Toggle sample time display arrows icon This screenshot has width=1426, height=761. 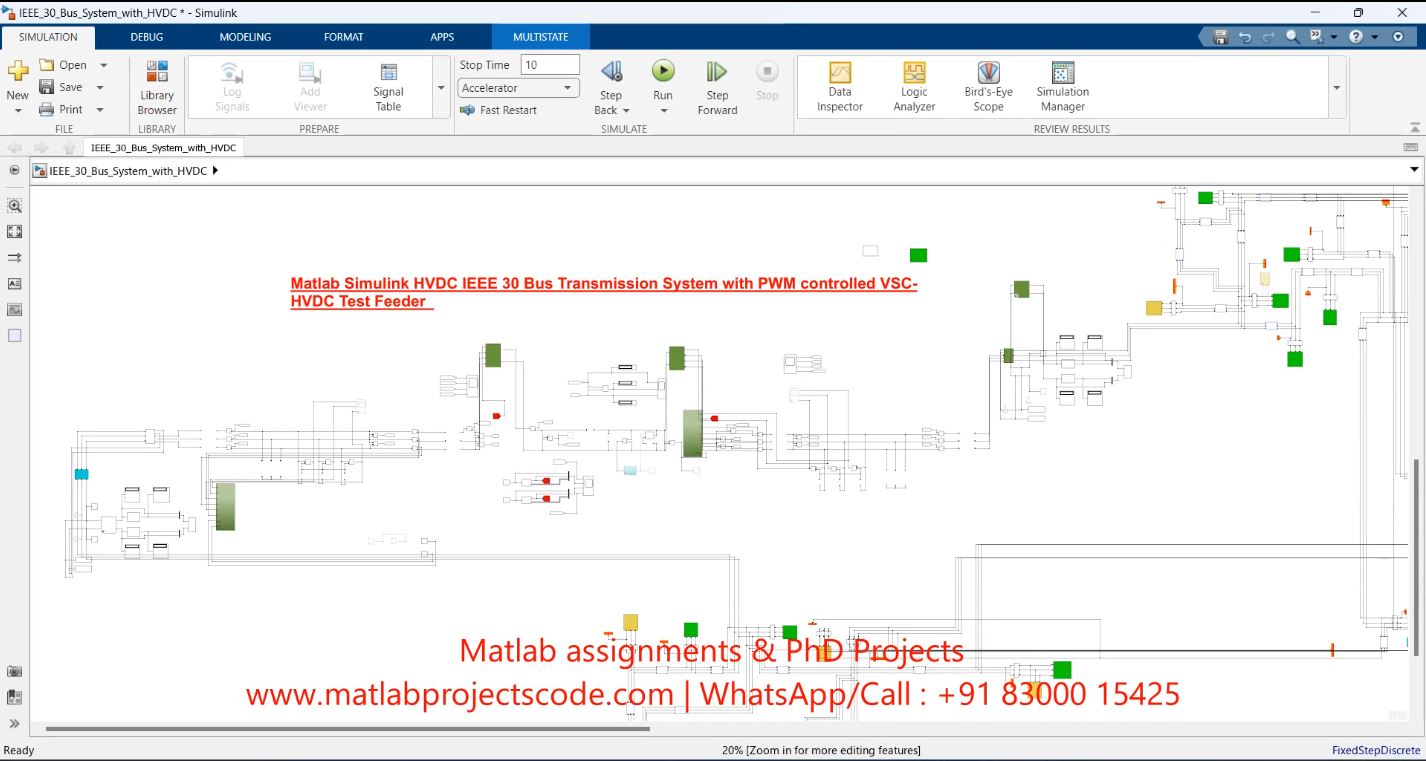pos(14,257)
